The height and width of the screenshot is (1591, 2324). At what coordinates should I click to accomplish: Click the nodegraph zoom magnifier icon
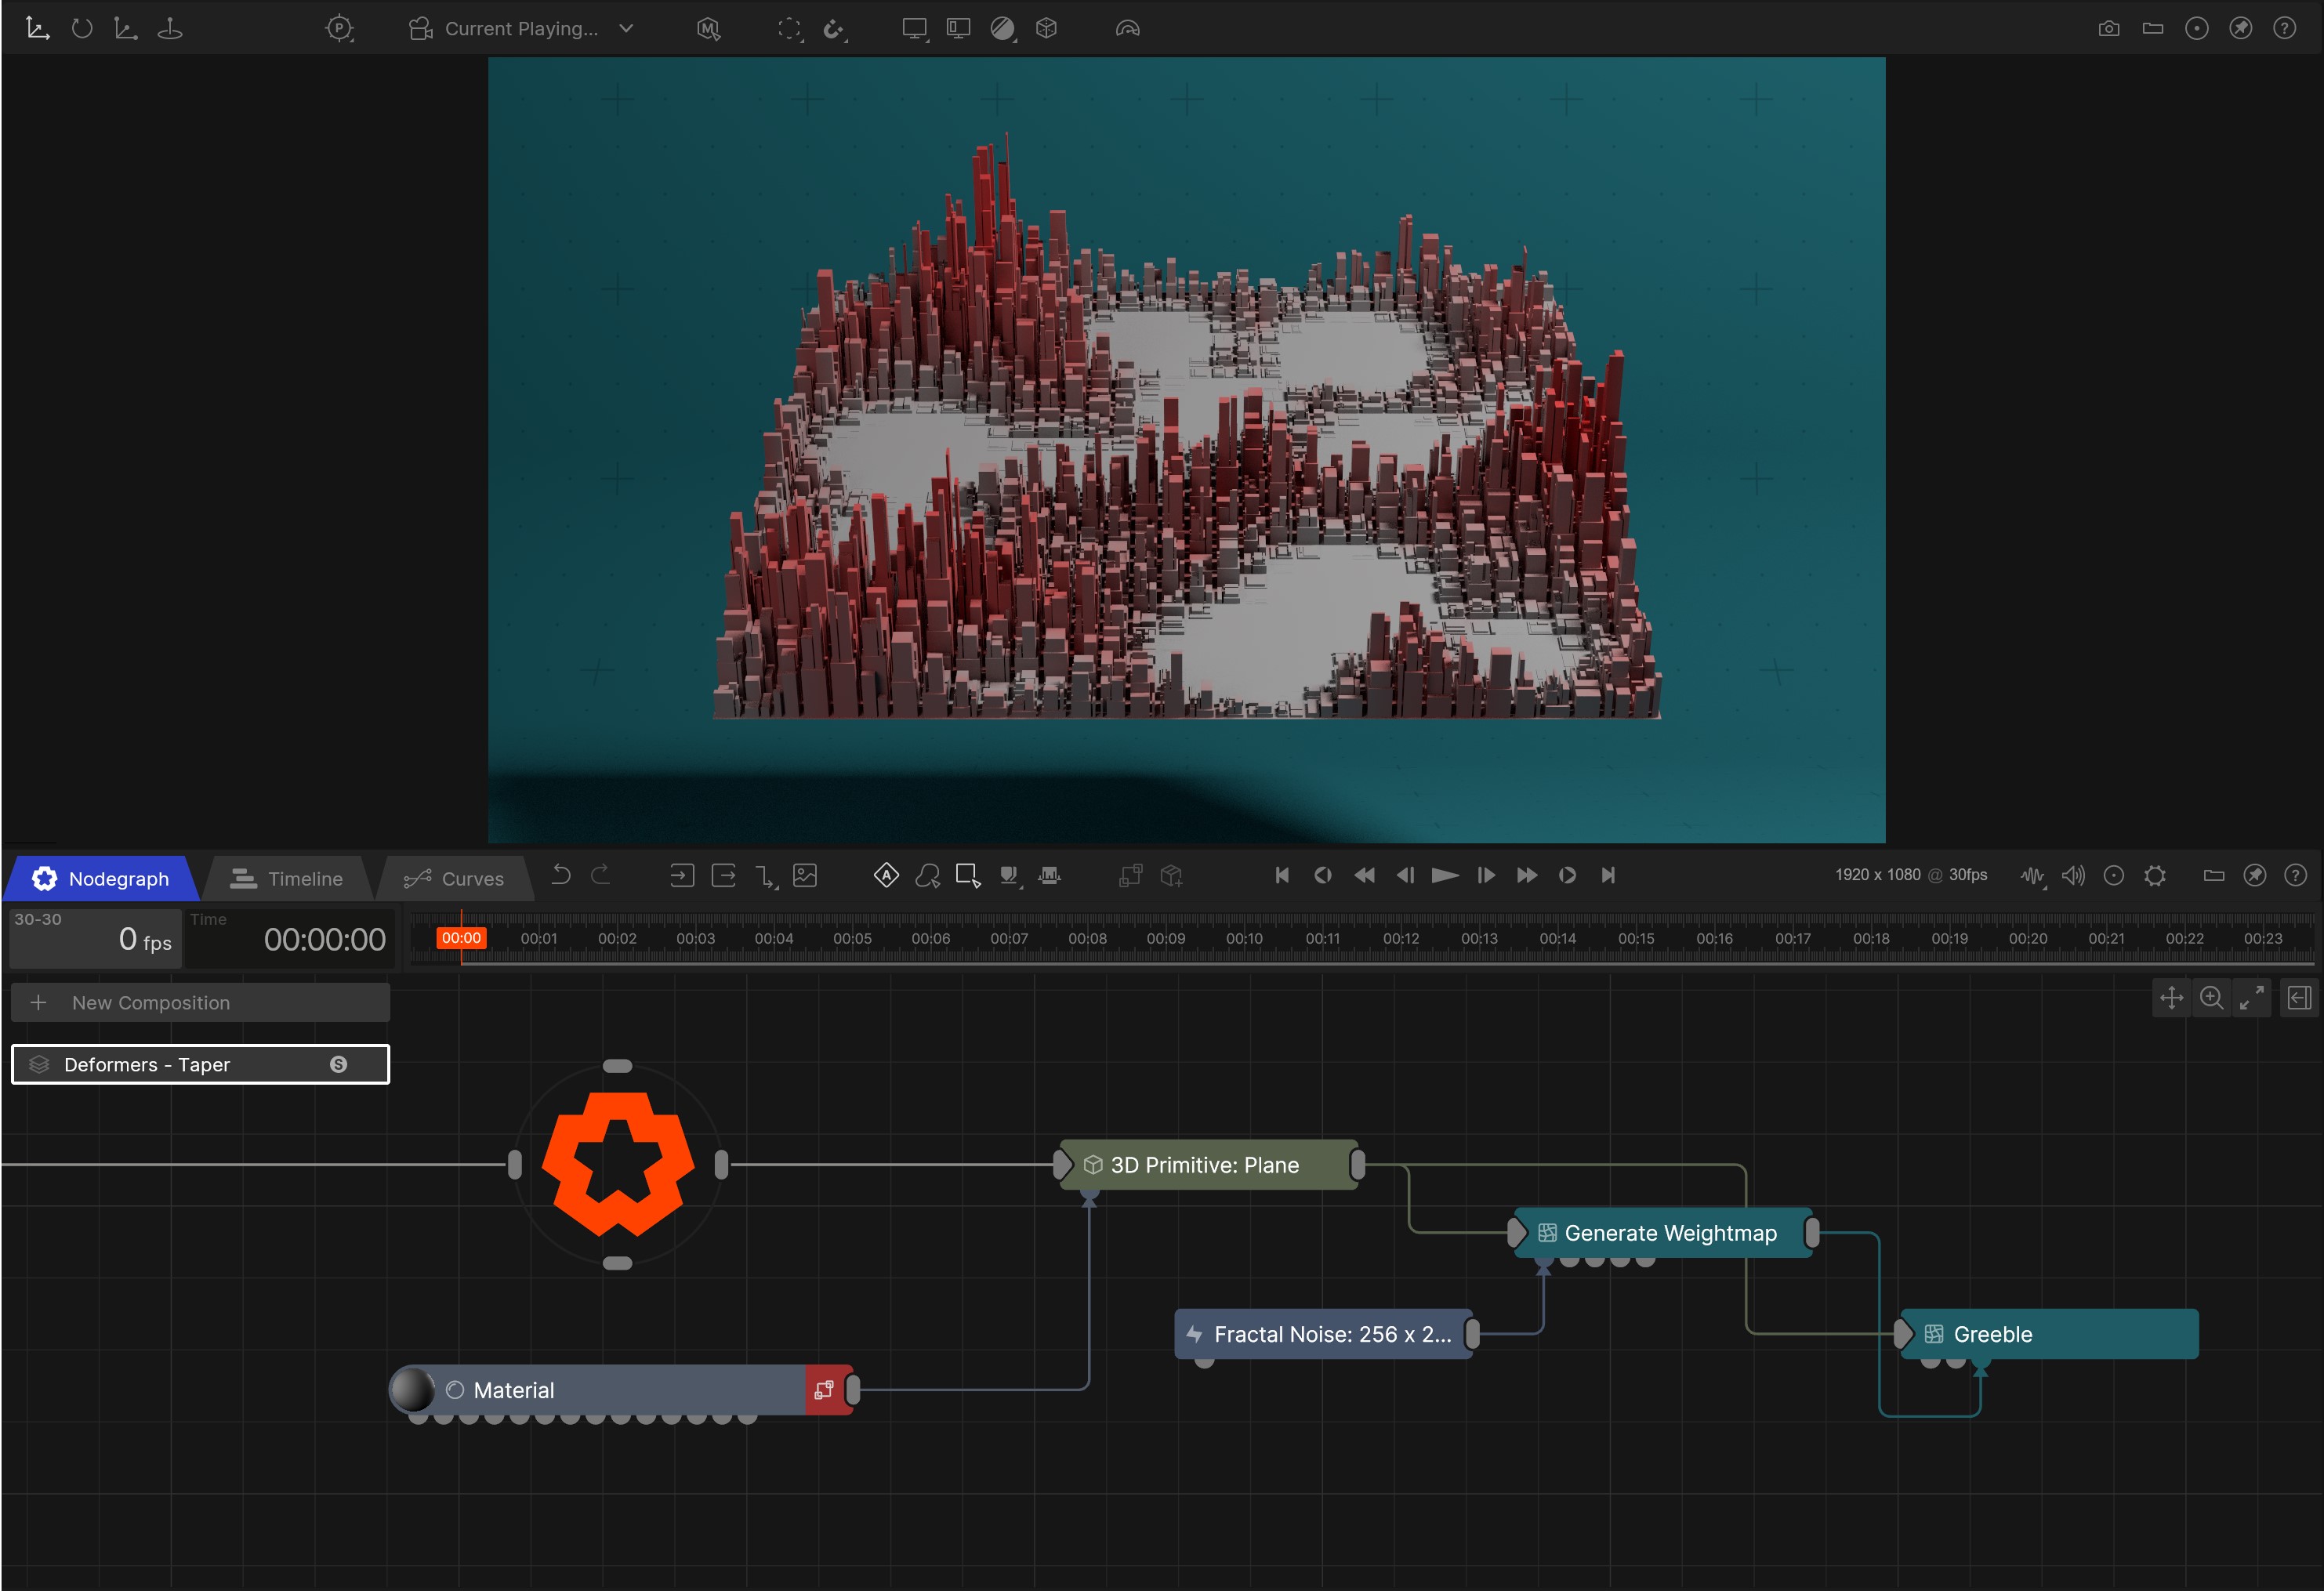pos(2212,998)
